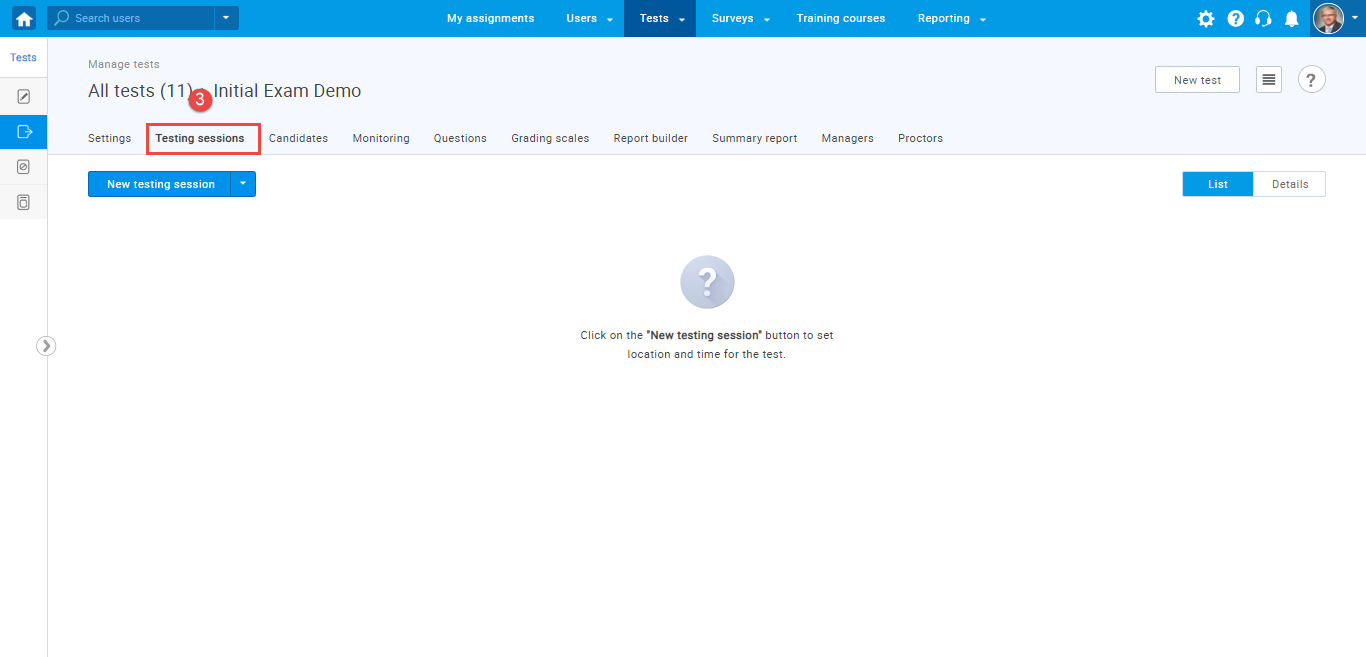Image resolution: width=1366 pixels, height=657 pixels.
Task: Click the New test button
Action: point(1197,80)
